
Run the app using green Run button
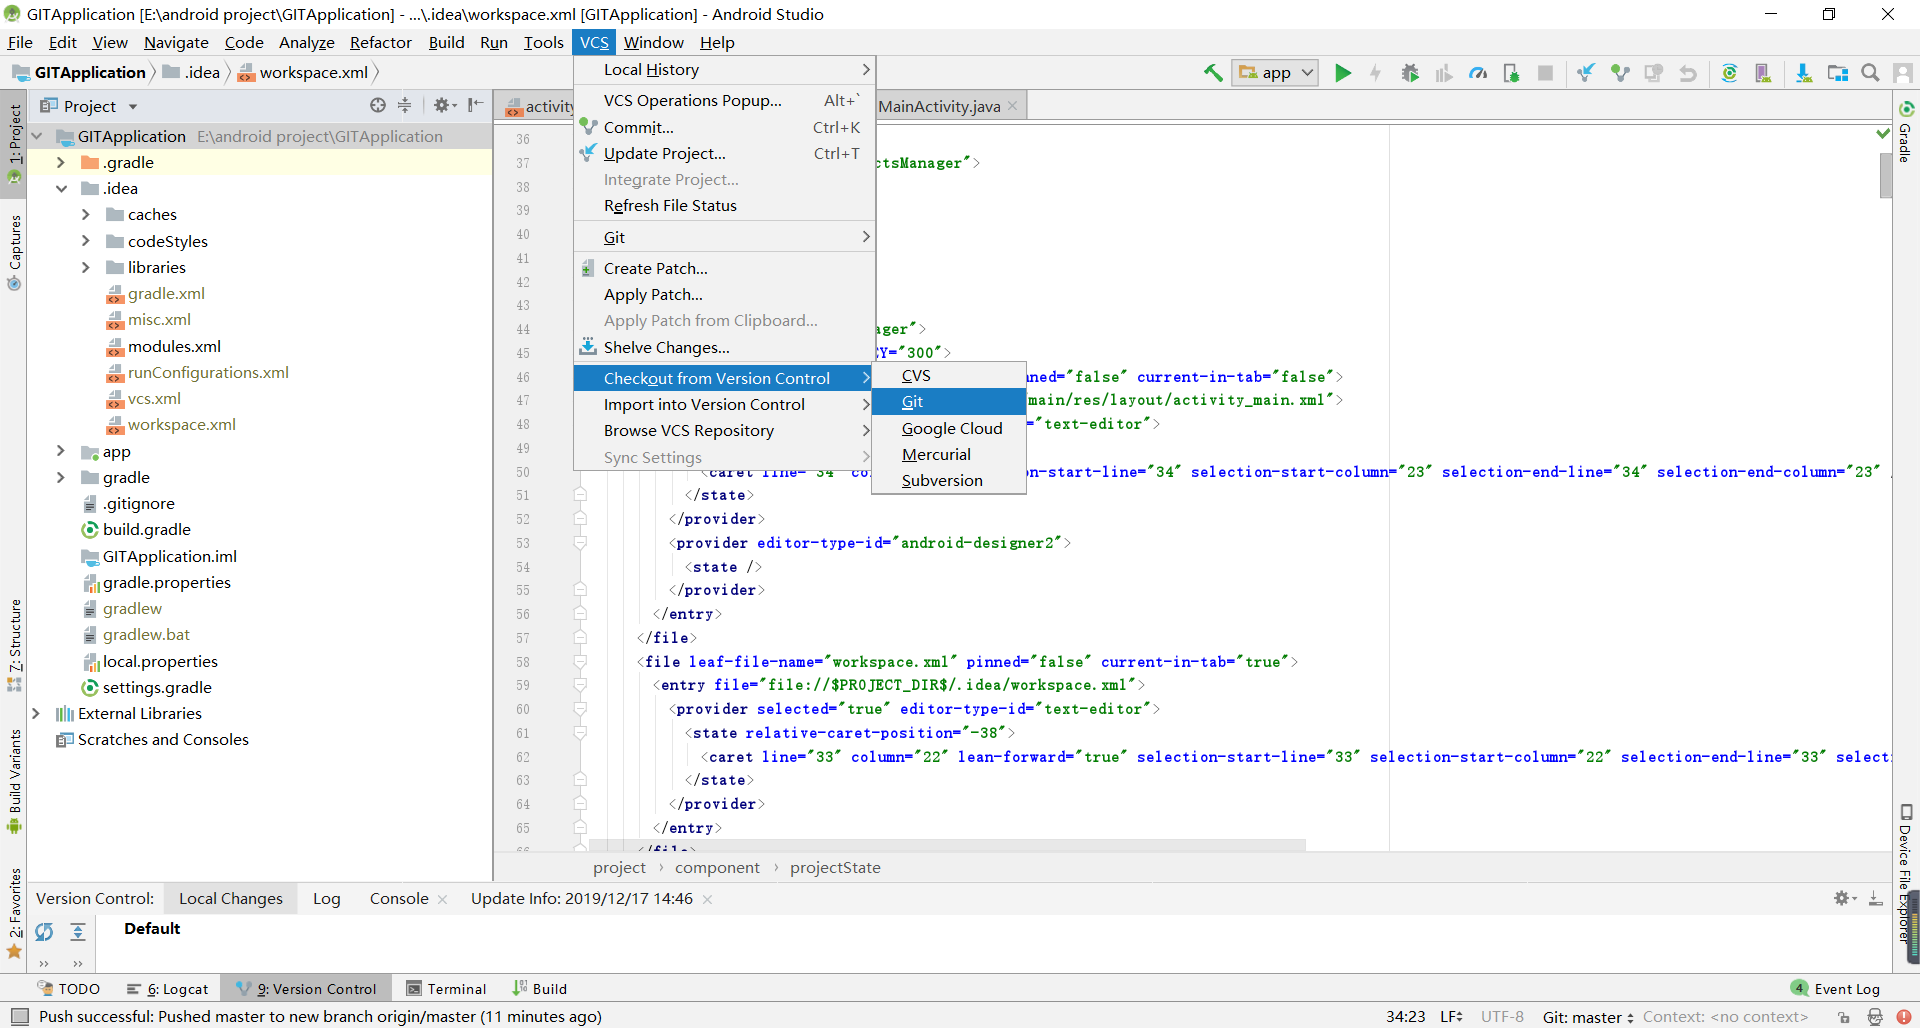1343,72
